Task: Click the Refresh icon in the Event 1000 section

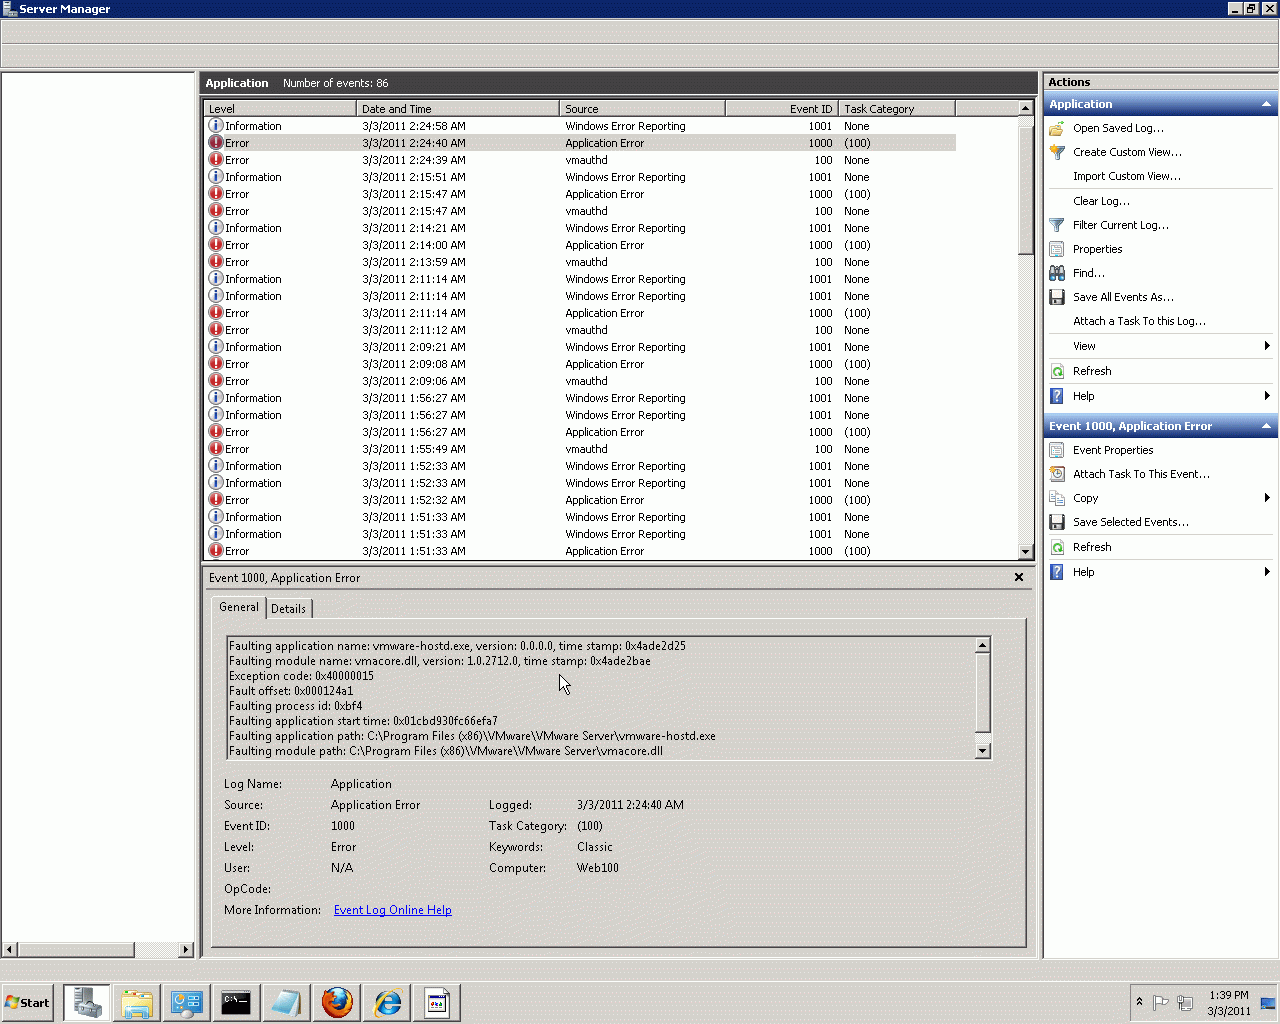Action: pos(1056,547)
